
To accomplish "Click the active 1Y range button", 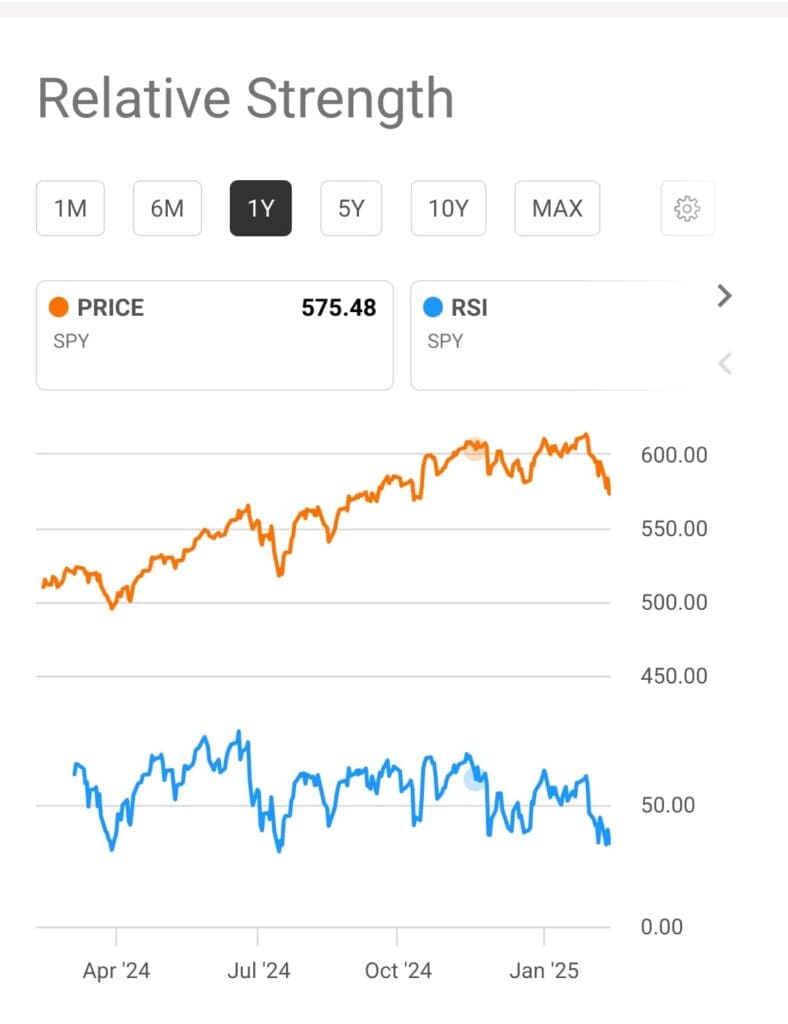I will tap(260, 208).
